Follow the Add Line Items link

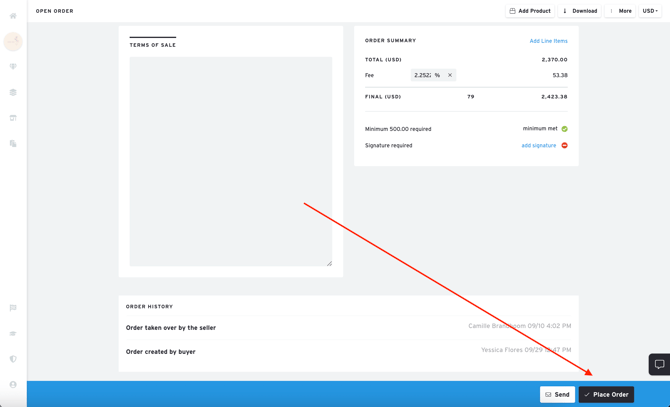(x=548, y=41)
